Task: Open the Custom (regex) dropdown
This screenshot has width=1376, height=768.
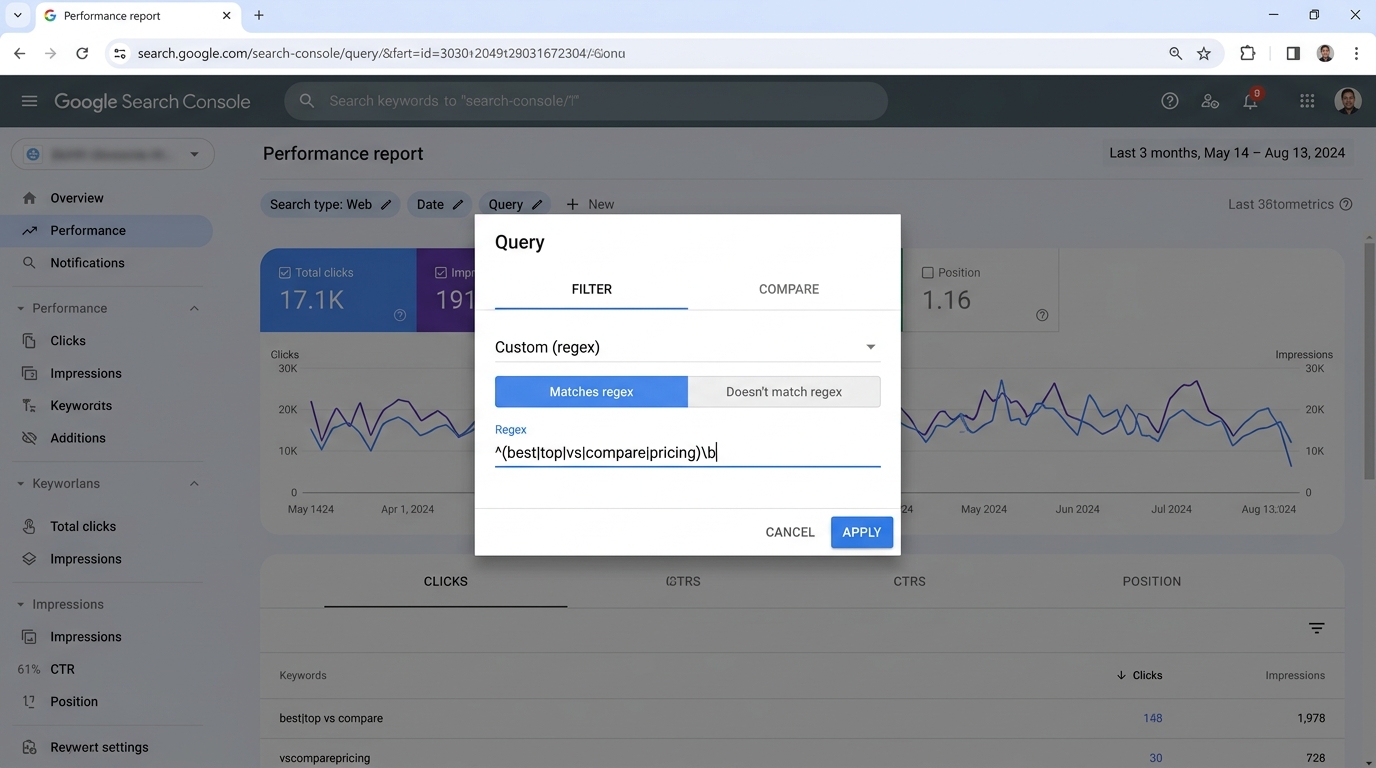Action: coord(687,347)
